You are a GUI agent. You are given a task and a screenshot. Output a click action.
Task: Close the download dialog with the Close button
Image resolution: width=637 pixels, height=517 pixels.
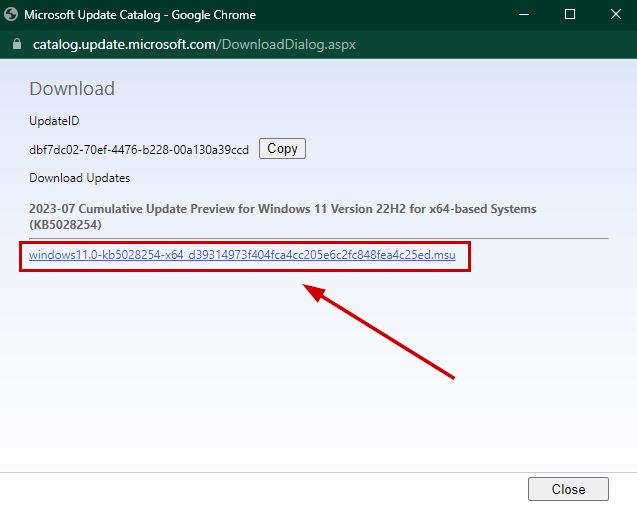click(x=568, y=489)
